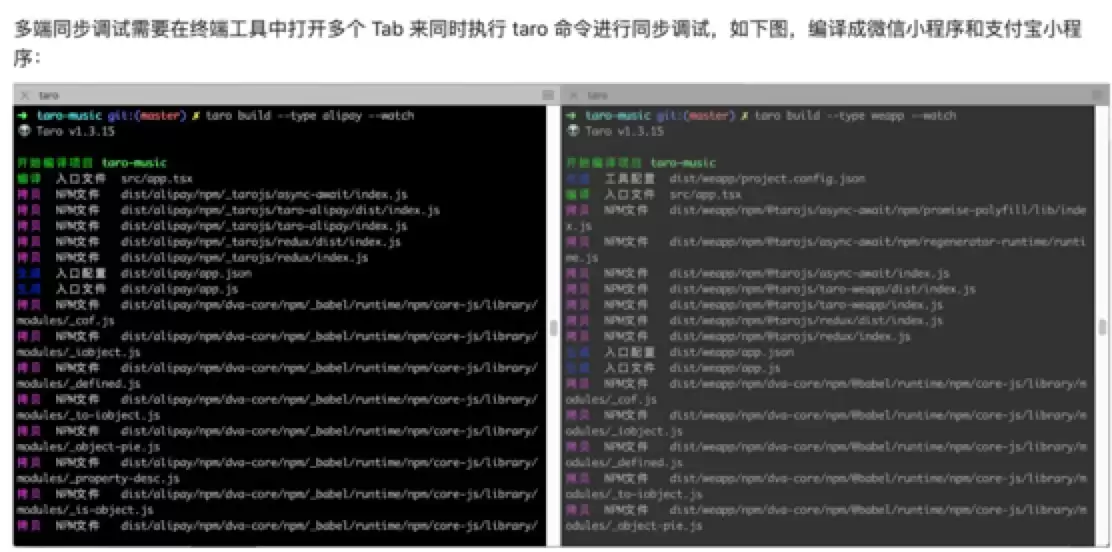Click the 'taro build --type alipay --watch' command
1112x552 pixels.
click(x=309, y=116)
